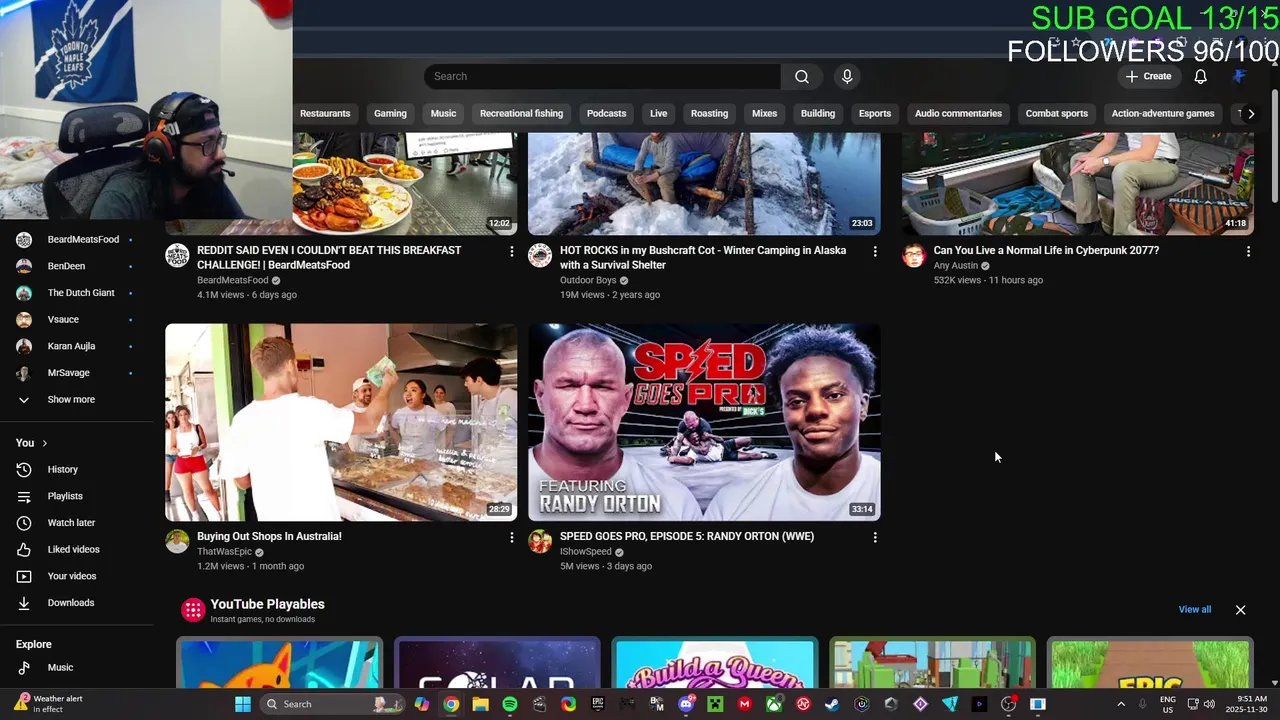Viewport: 1280px width, 720px height.
Task: Select the Recreational fishing chip
Action: [521, 114]
